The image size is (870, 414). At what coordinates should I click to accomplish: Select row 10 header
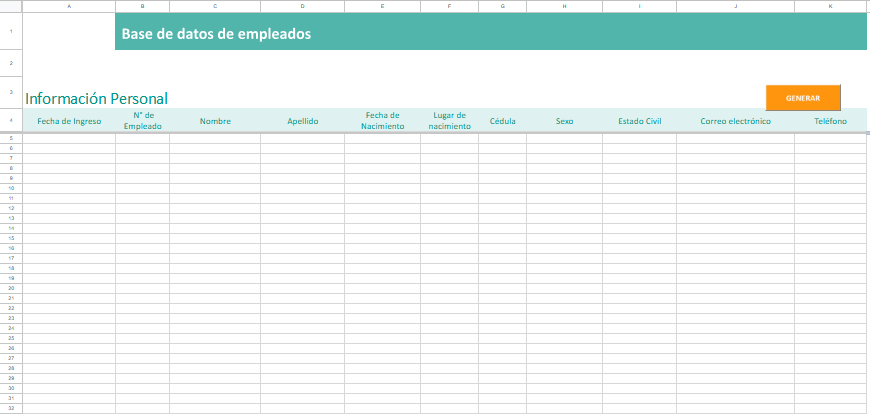pyautogui.click(x=11, y=188)
